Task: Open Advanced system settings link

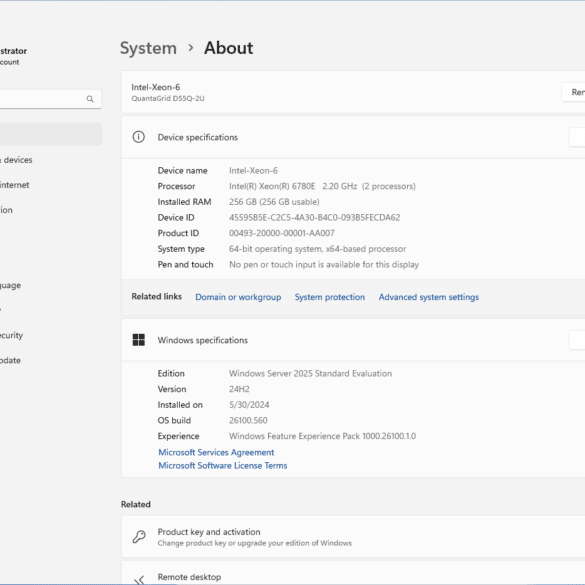Action: (429, 297)
